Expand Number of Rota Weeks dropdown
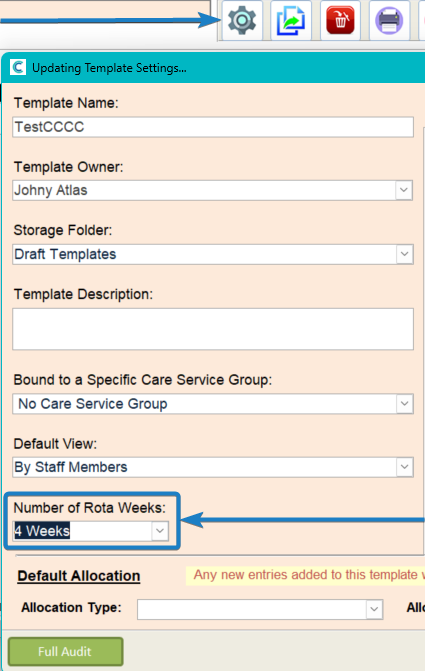425x671 pixels. [x=160, y=531]
